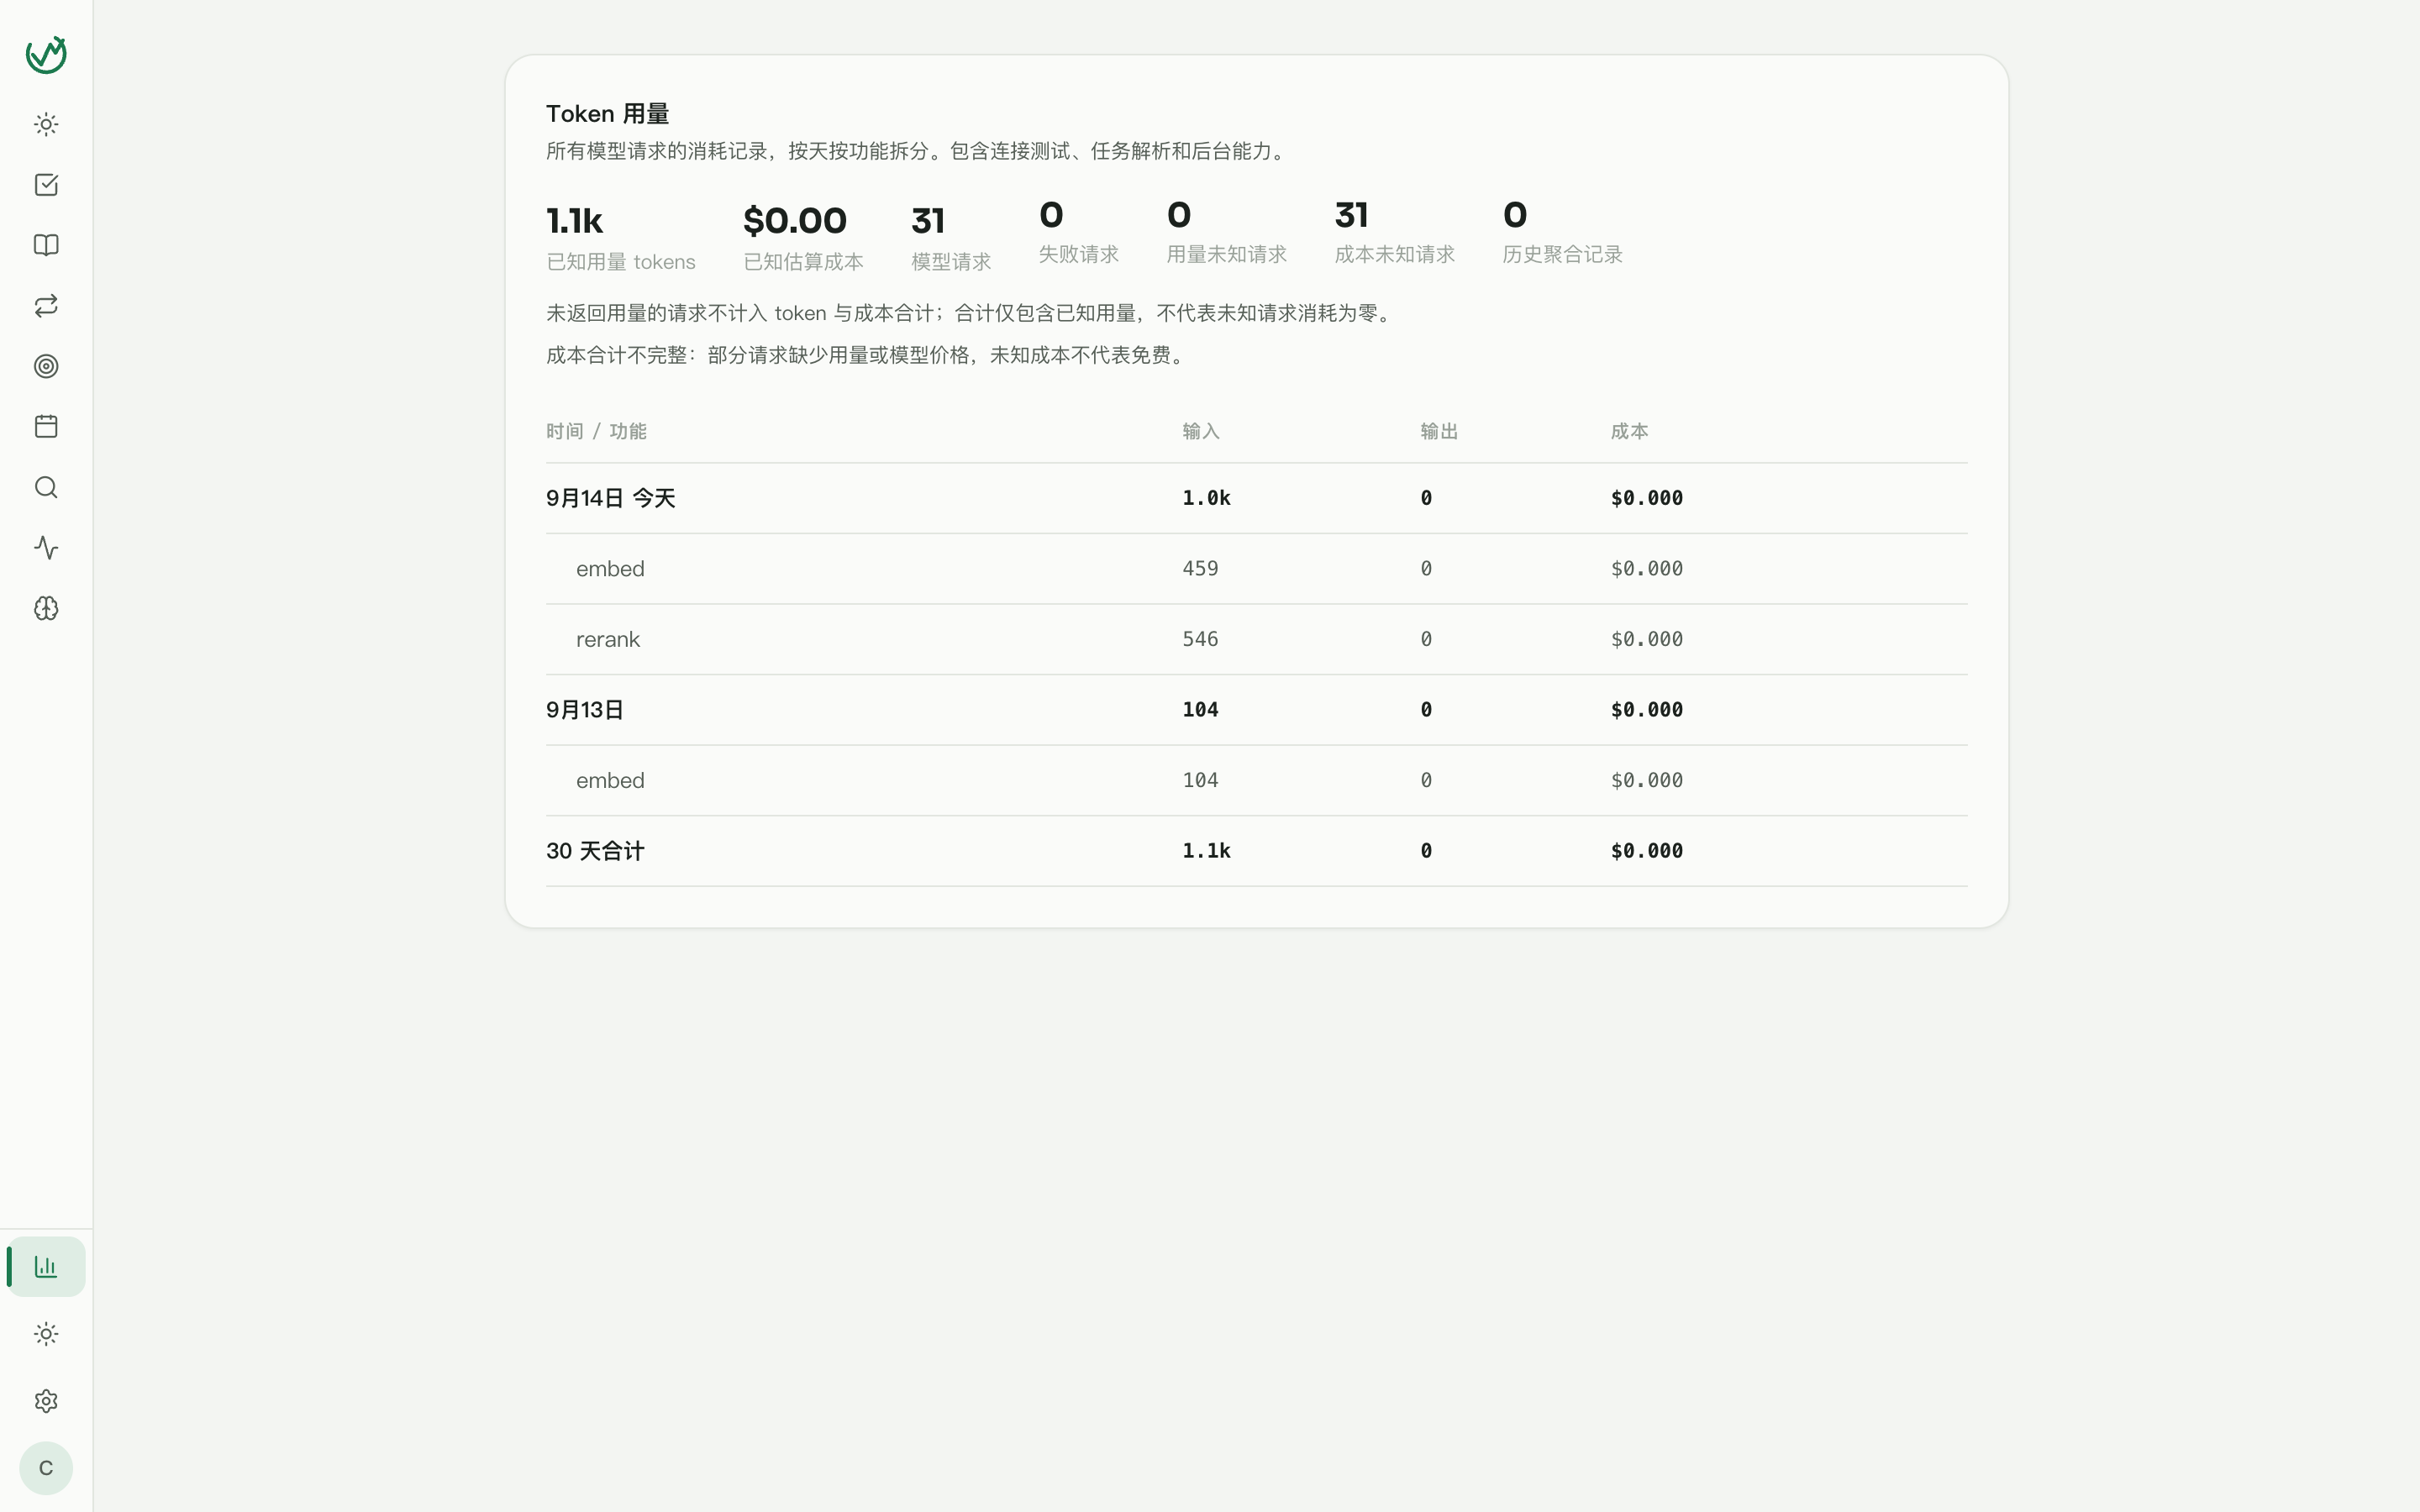Click the '30 天合计' total row label
The width and height of the screenshot is (2420, 1512).
(x=595, y=851)
